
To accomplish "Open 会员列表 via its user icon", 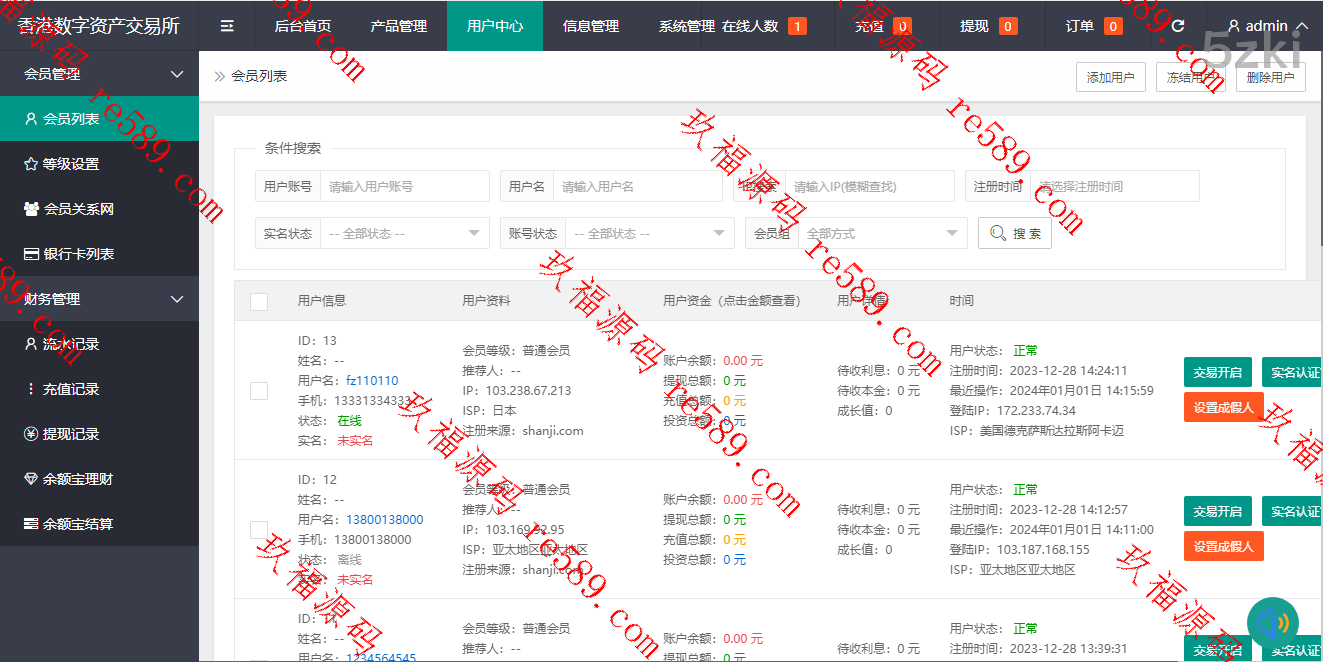I will point(31,119).
